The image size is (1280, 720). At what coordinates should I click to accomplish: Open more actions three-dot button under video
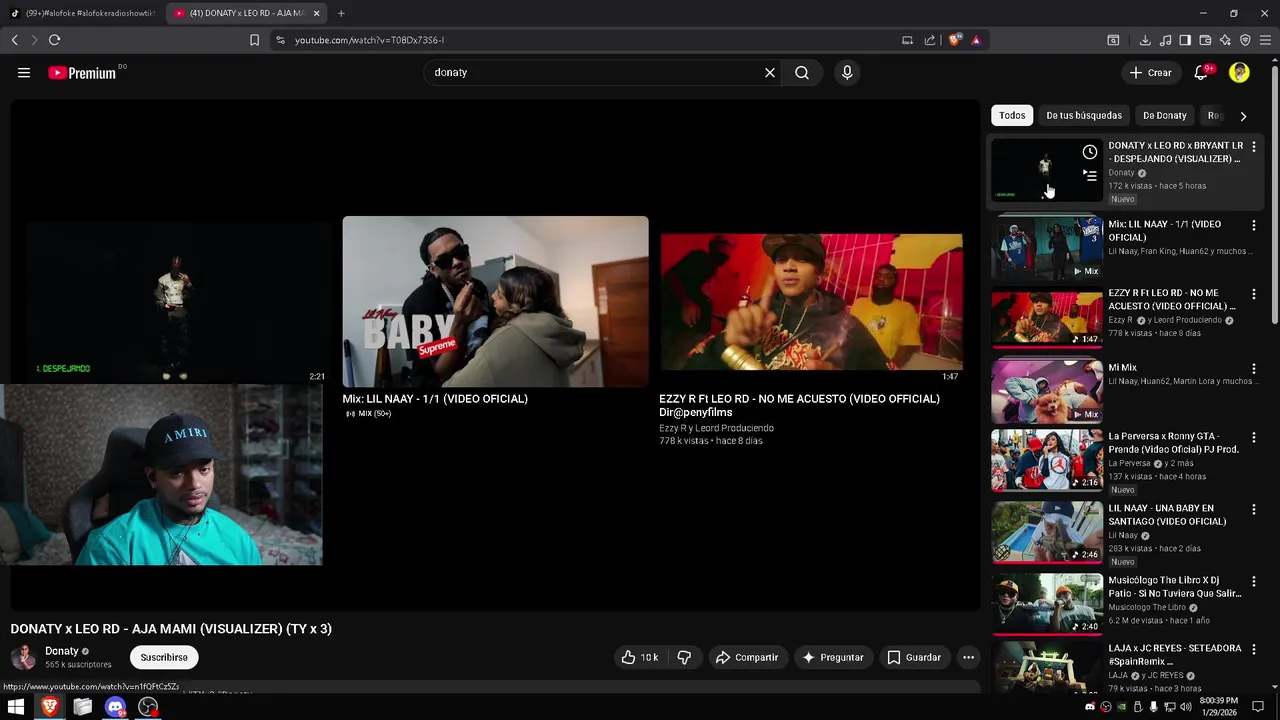pyautogui.click(x=968, y=657)
